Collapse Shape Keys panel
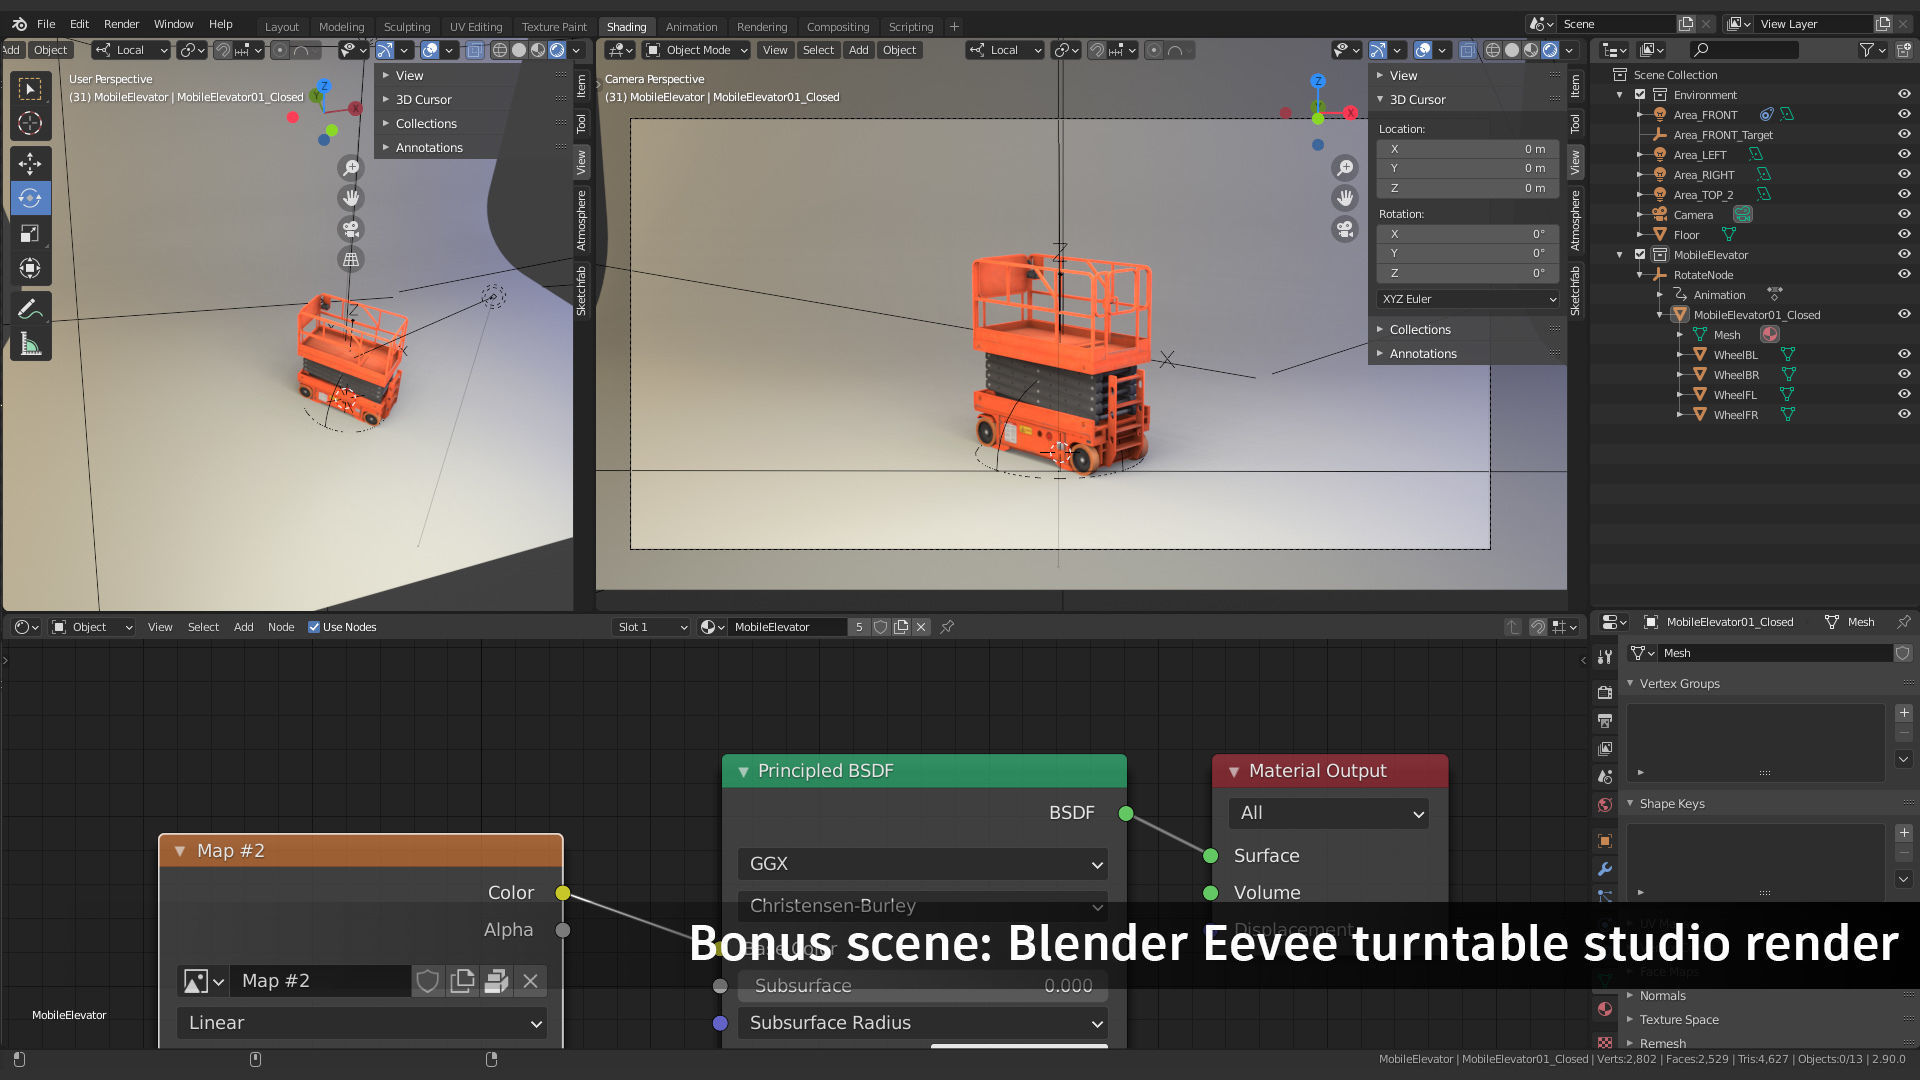1920x1080 pixels. [1671, 804]
